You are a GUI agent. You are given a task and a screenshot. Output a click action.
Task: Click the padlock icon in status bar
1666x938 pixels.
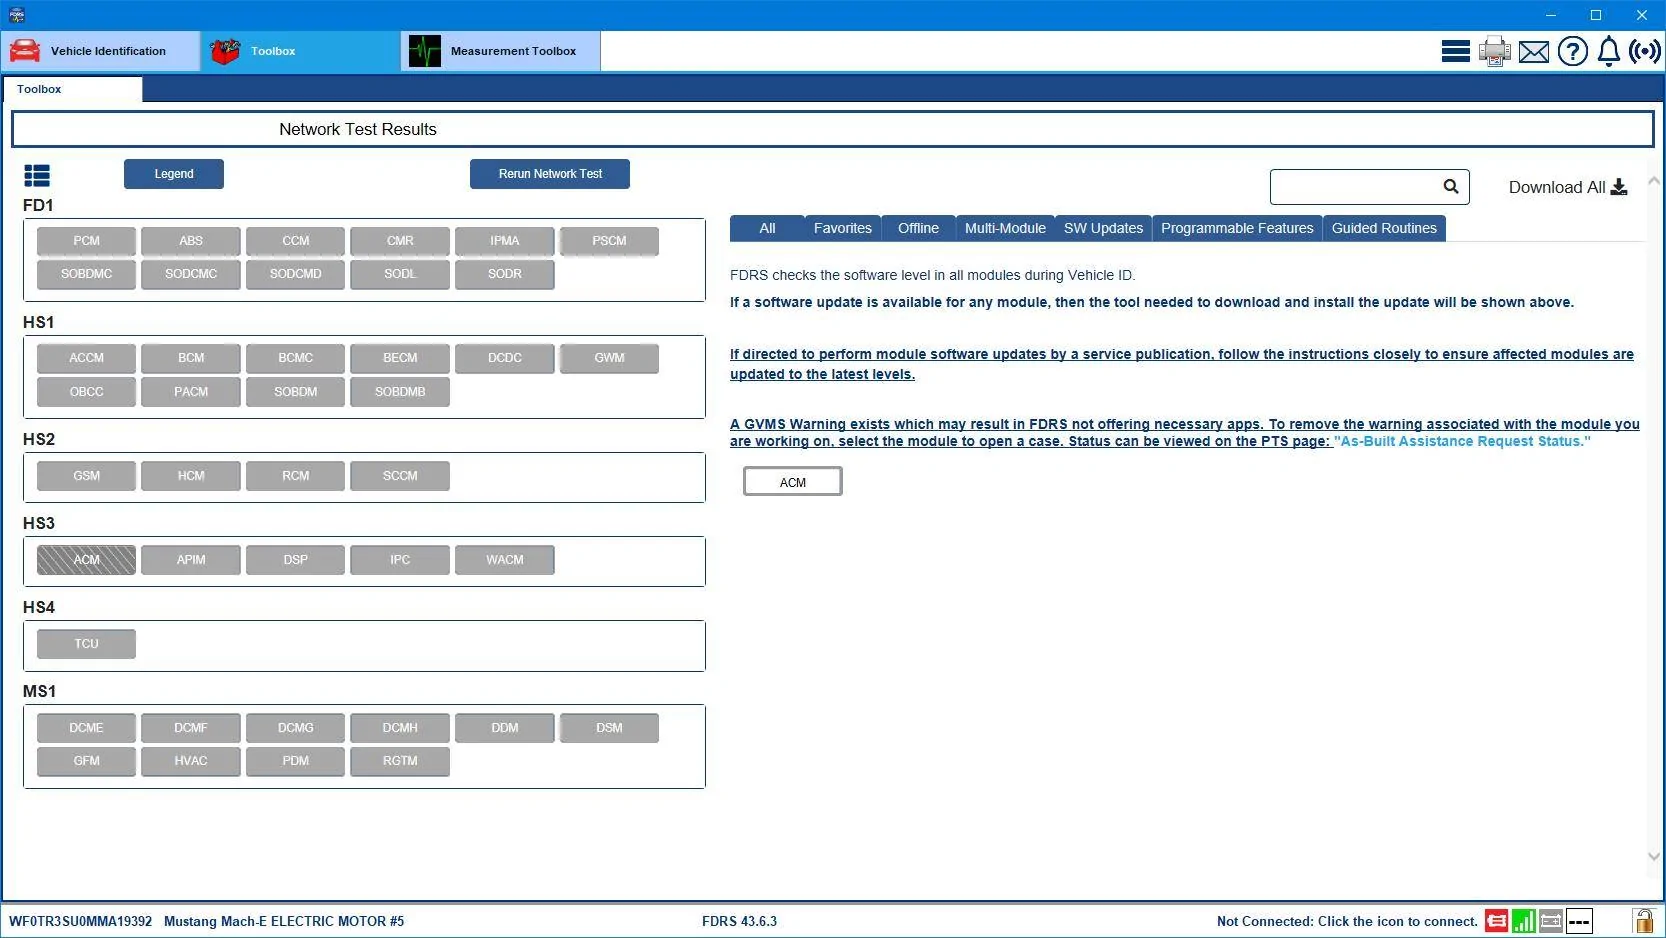click(1643, 920)
